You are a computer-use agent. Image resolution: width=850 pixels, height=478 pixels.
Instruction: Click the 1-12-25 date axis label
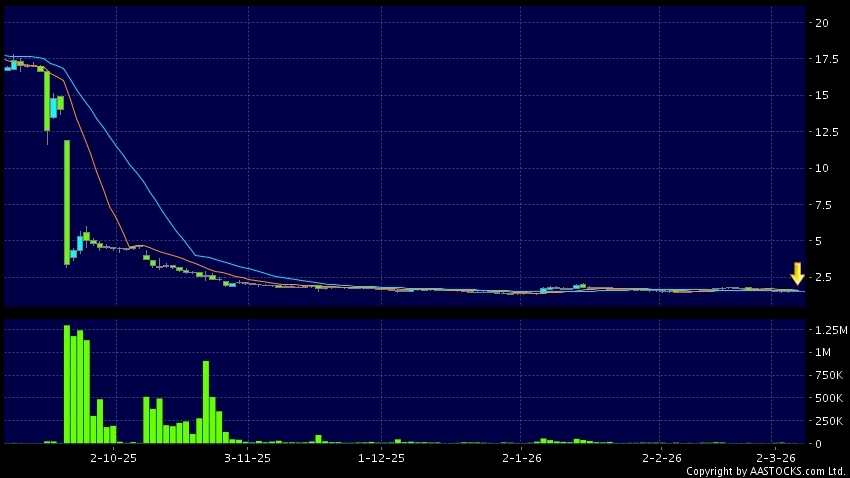click(381, 458)
